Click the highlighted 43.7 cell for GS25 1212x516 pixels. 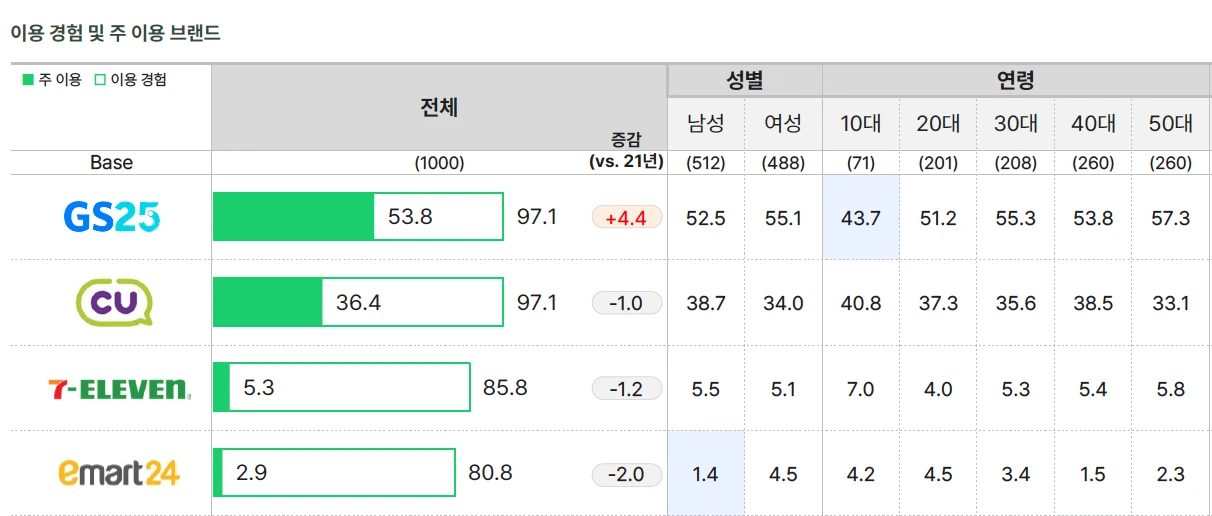pyautogui.click(x=861, y=217)
